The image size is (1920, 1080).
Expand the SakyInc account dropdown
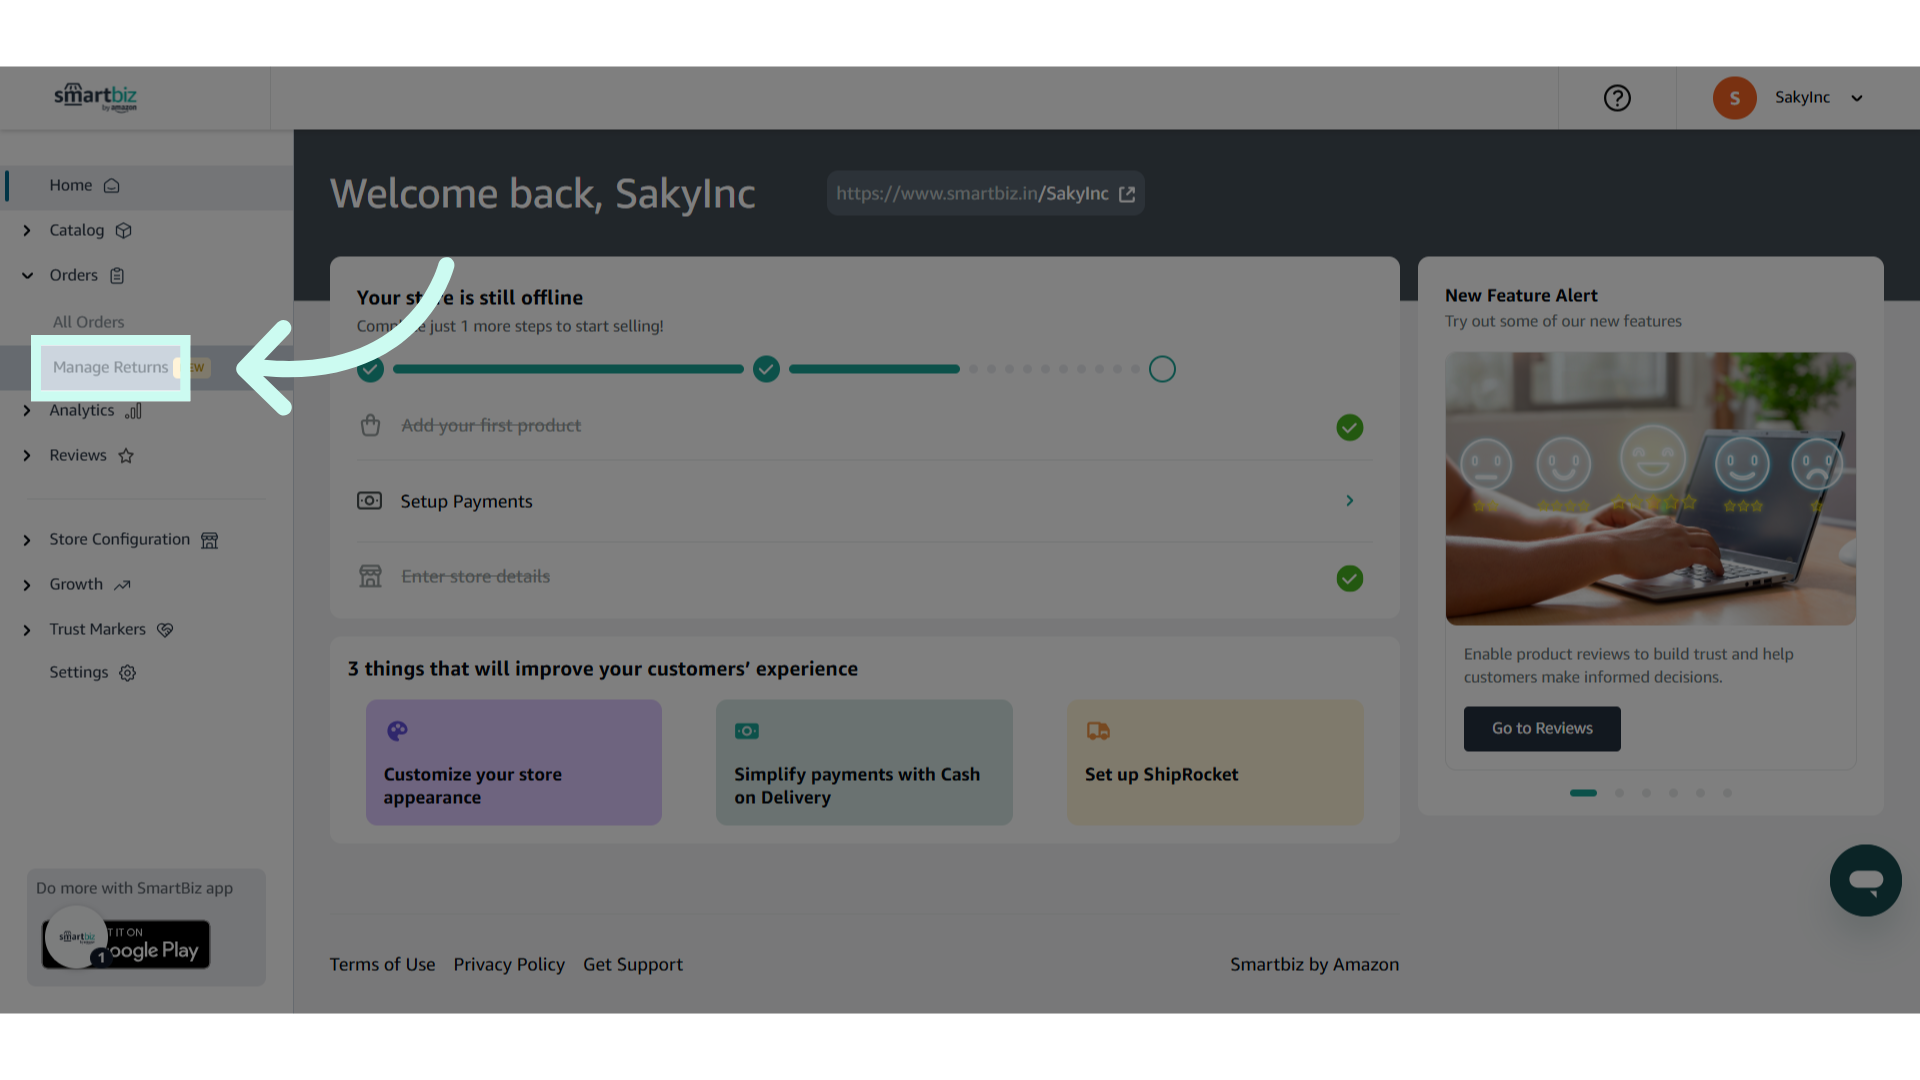(1857, 98)
